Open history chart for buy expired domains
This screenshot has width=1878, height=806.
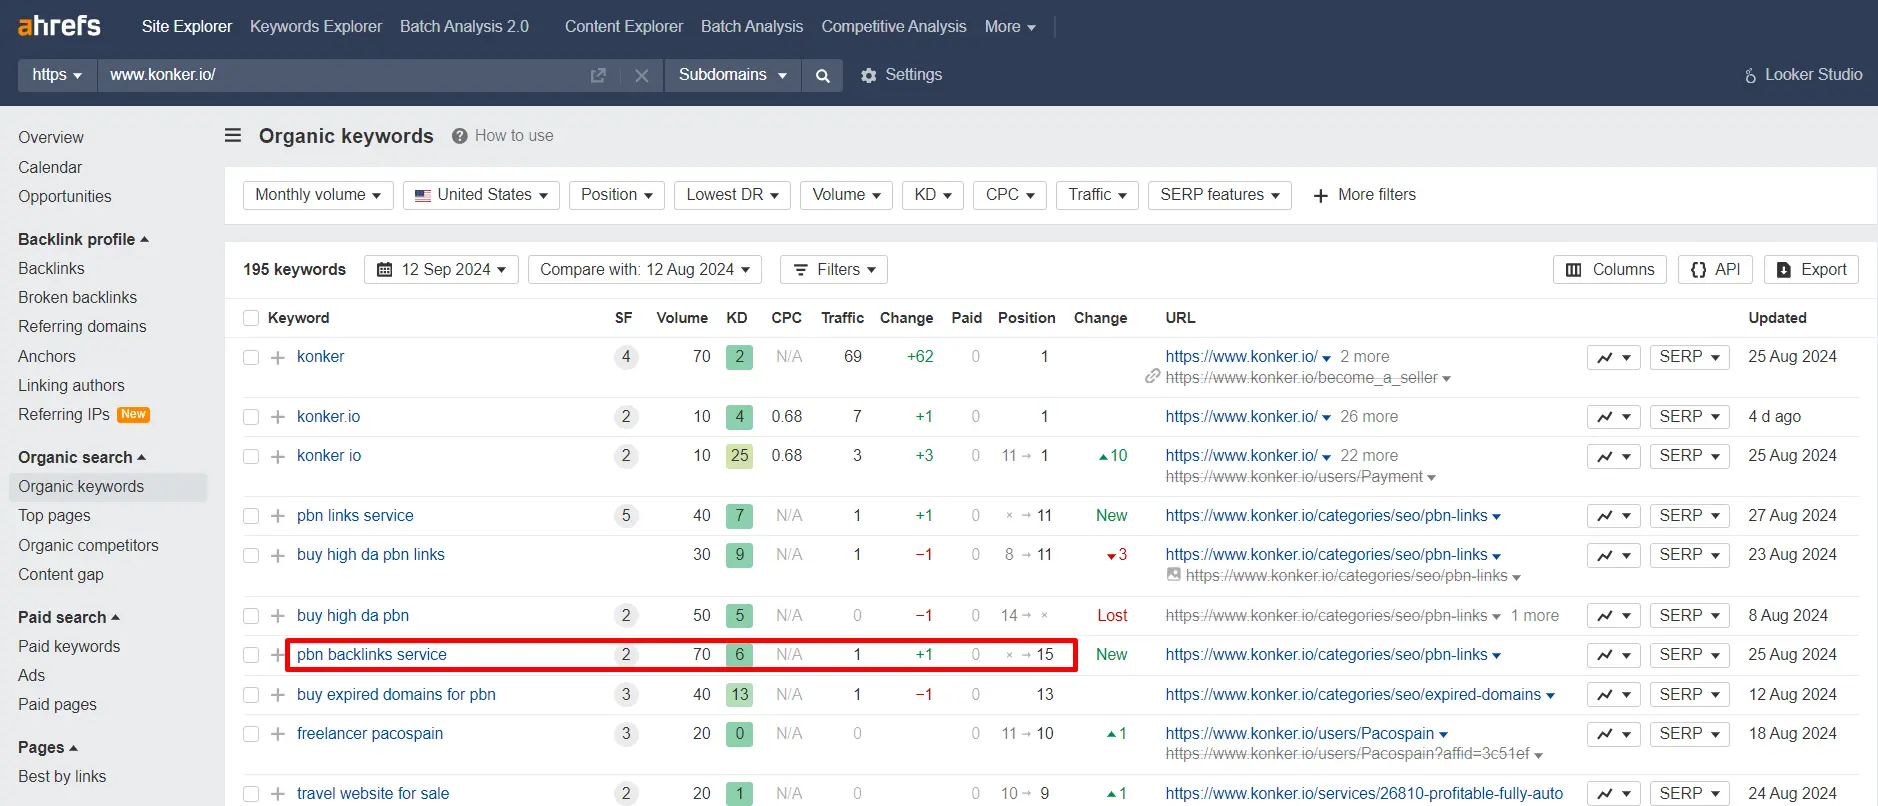[x=1613, y=695]
